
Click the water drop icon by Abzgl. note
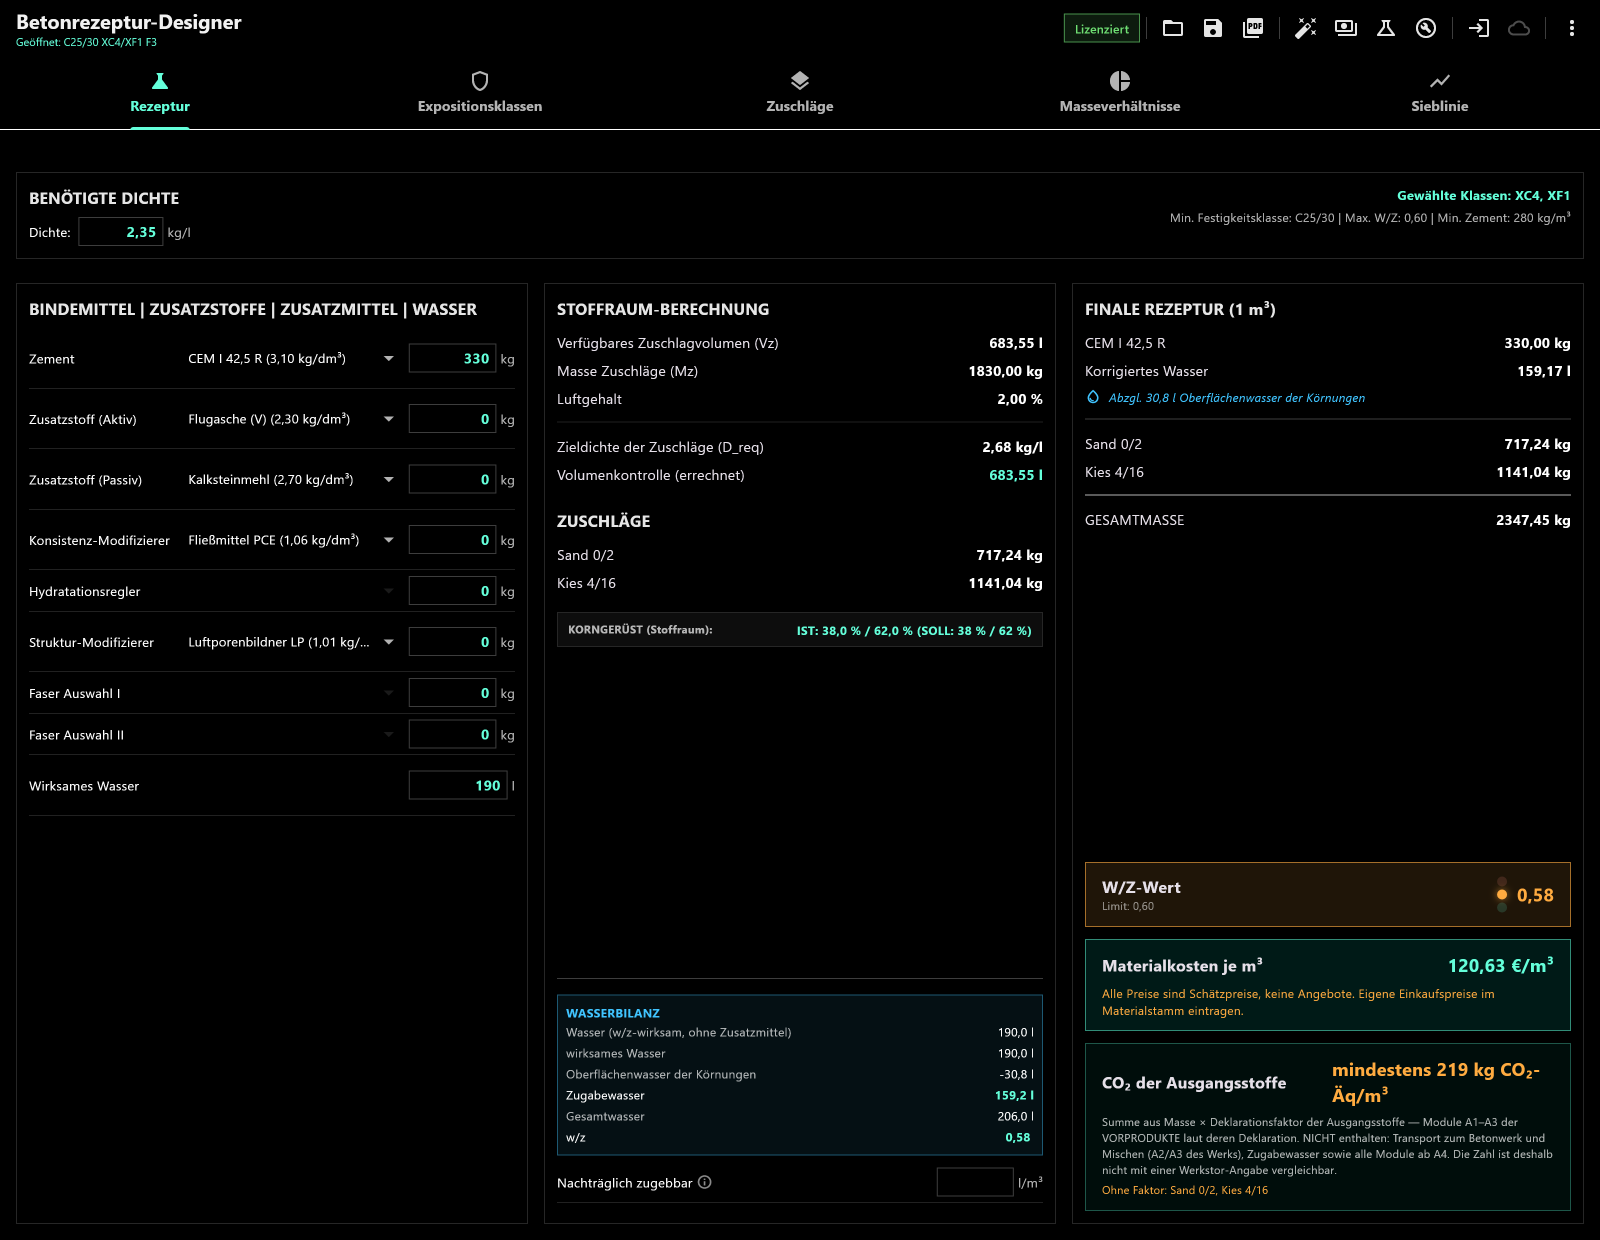coord(1093,397)
